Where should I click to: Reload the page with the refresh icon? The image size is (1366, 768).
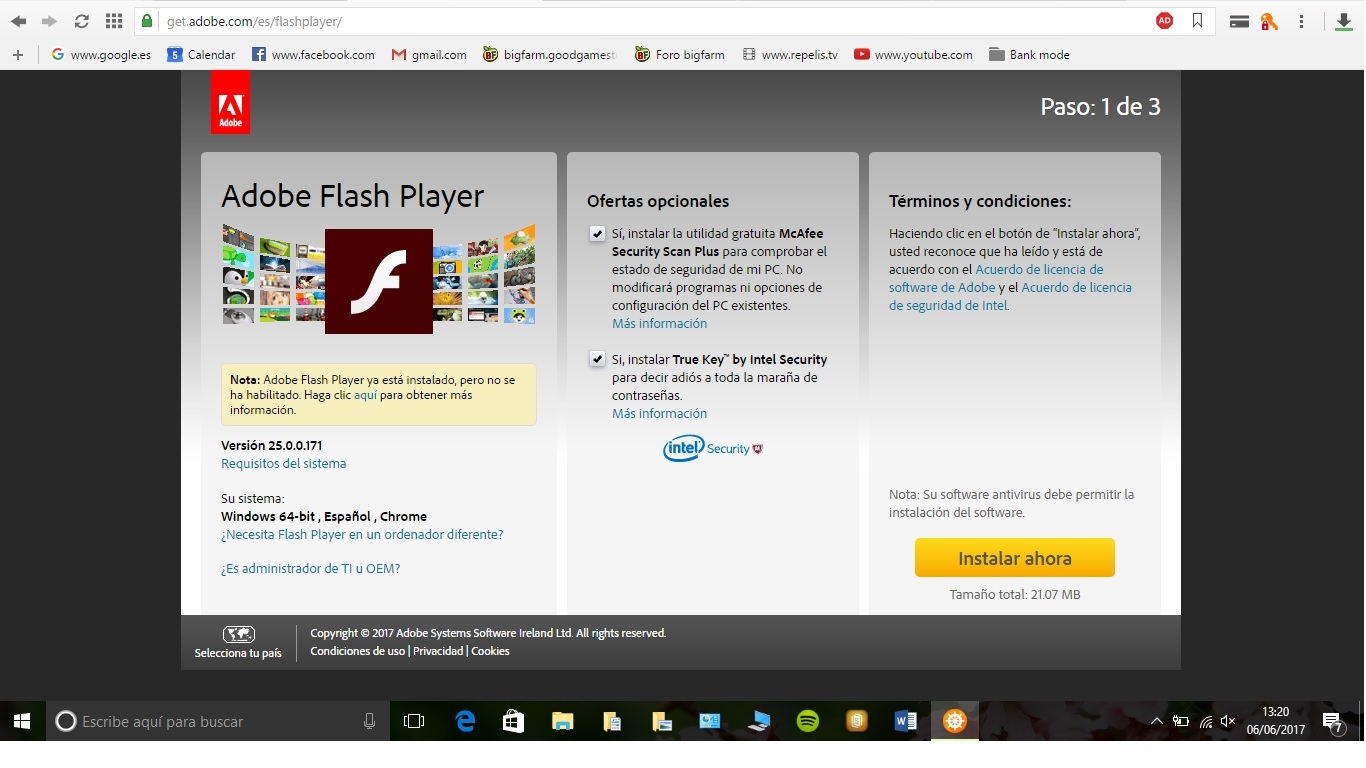pyautogui.click(x=82, y=21)
